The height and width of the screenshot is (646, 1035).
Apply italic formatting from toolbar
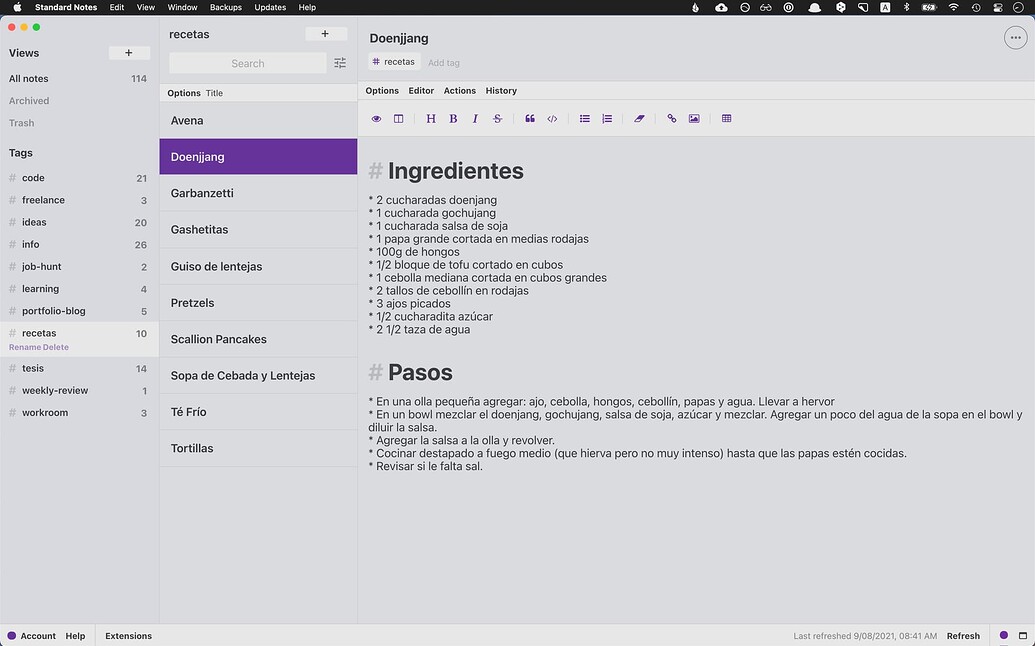475,119
